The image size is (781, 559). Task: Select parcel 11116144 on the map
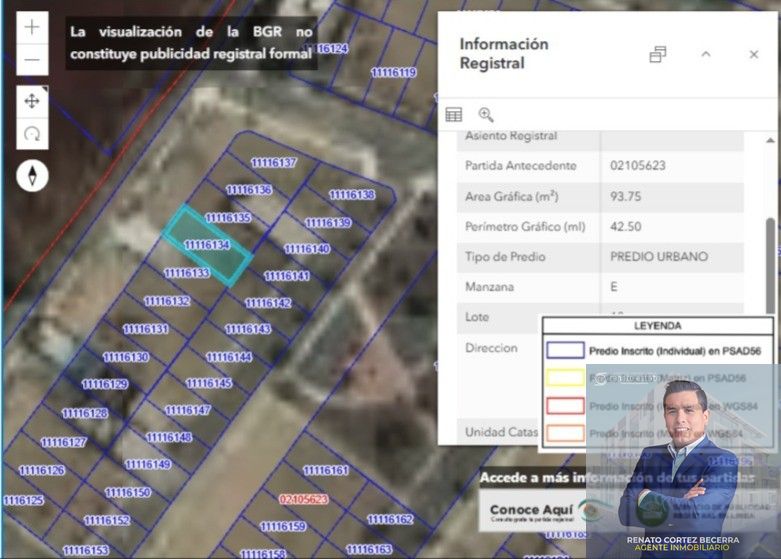[x=229, y=357]
